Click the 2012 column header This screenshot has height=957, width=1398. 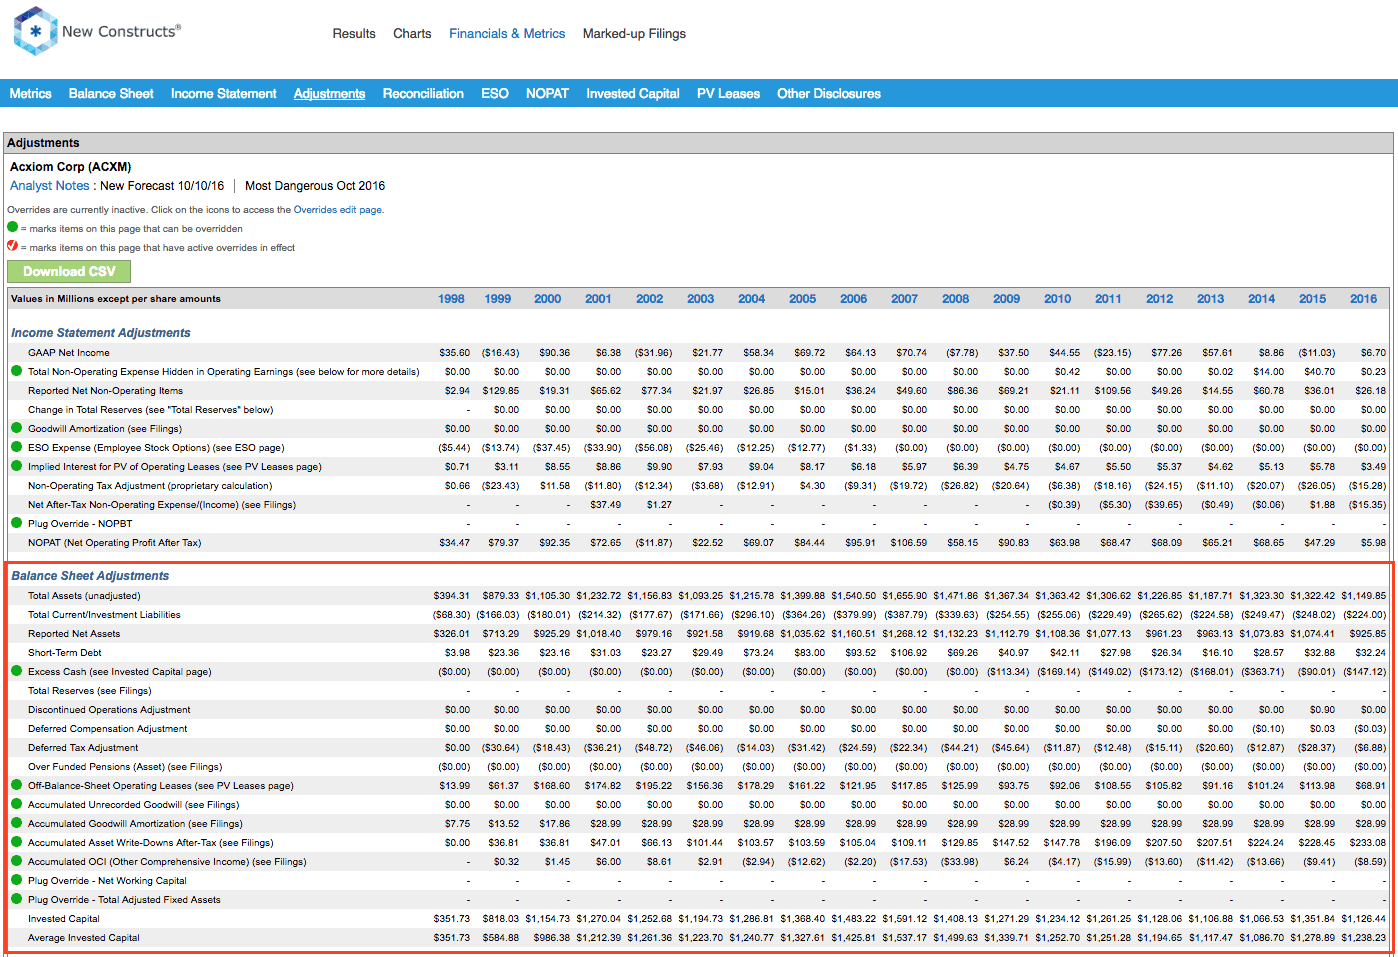[1159, 299]
